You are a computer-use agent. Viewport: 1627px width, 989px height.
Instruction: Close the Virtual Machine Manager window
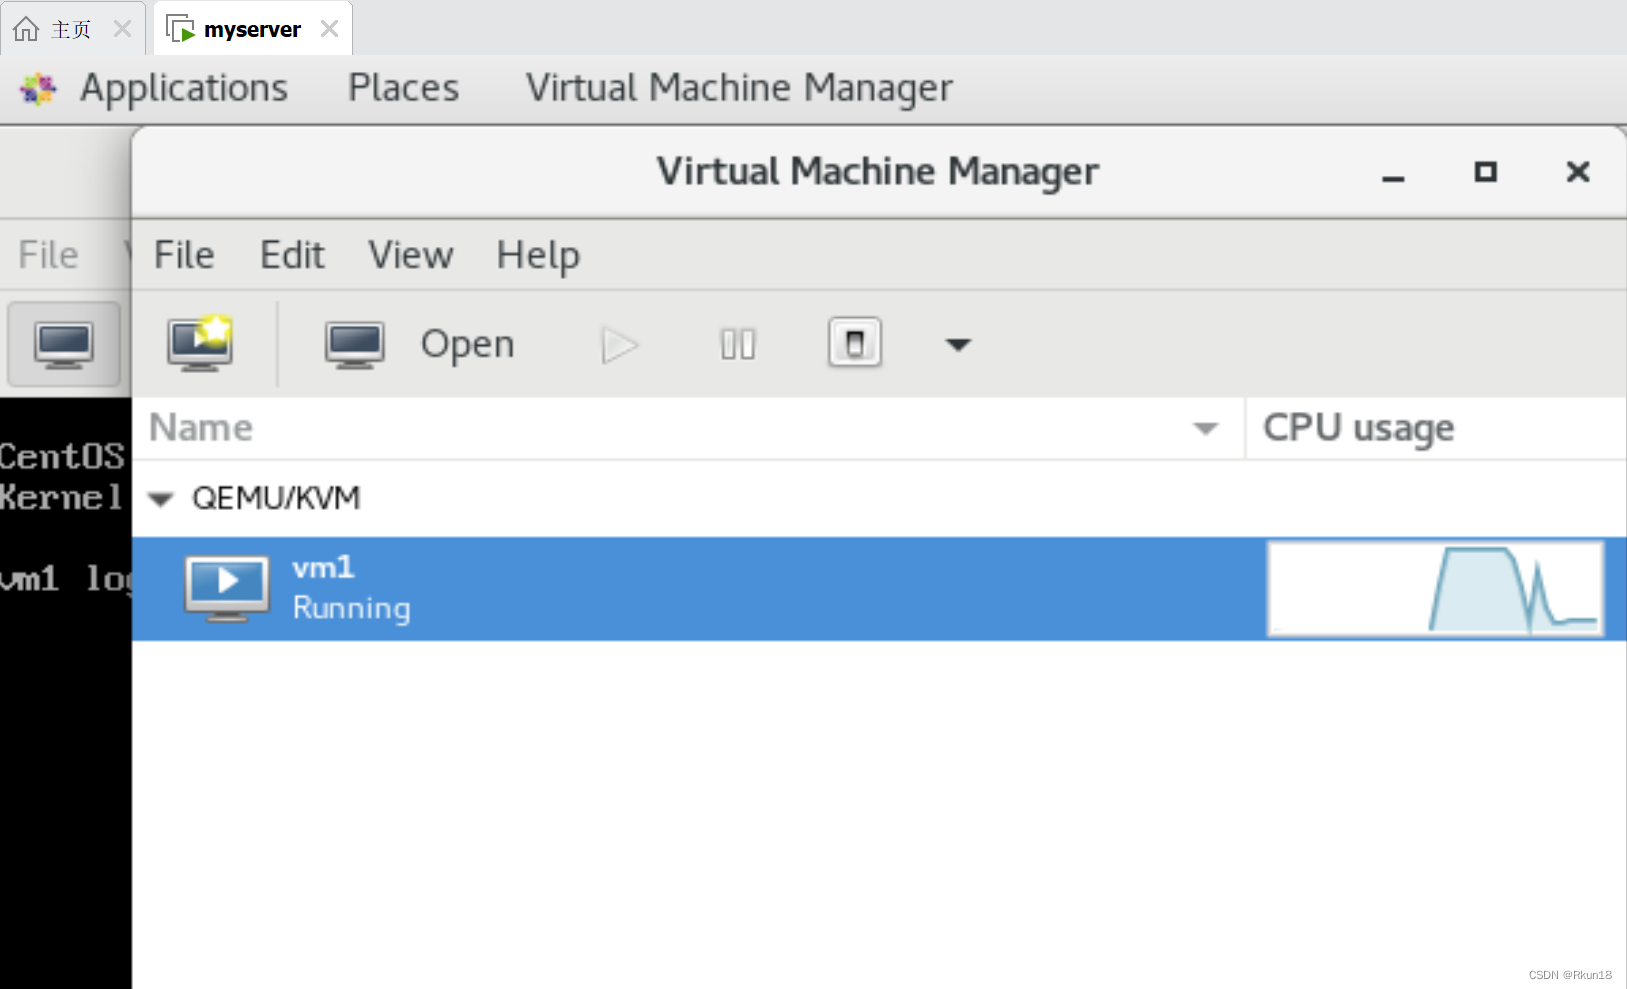(x=1578, y=172)
